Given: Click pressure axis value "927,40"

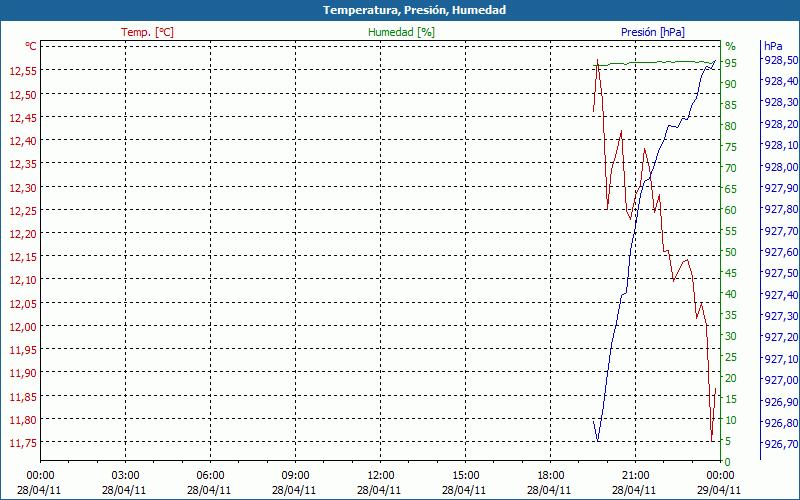Looking at the screenshot, I should click(x=781, y=295).
